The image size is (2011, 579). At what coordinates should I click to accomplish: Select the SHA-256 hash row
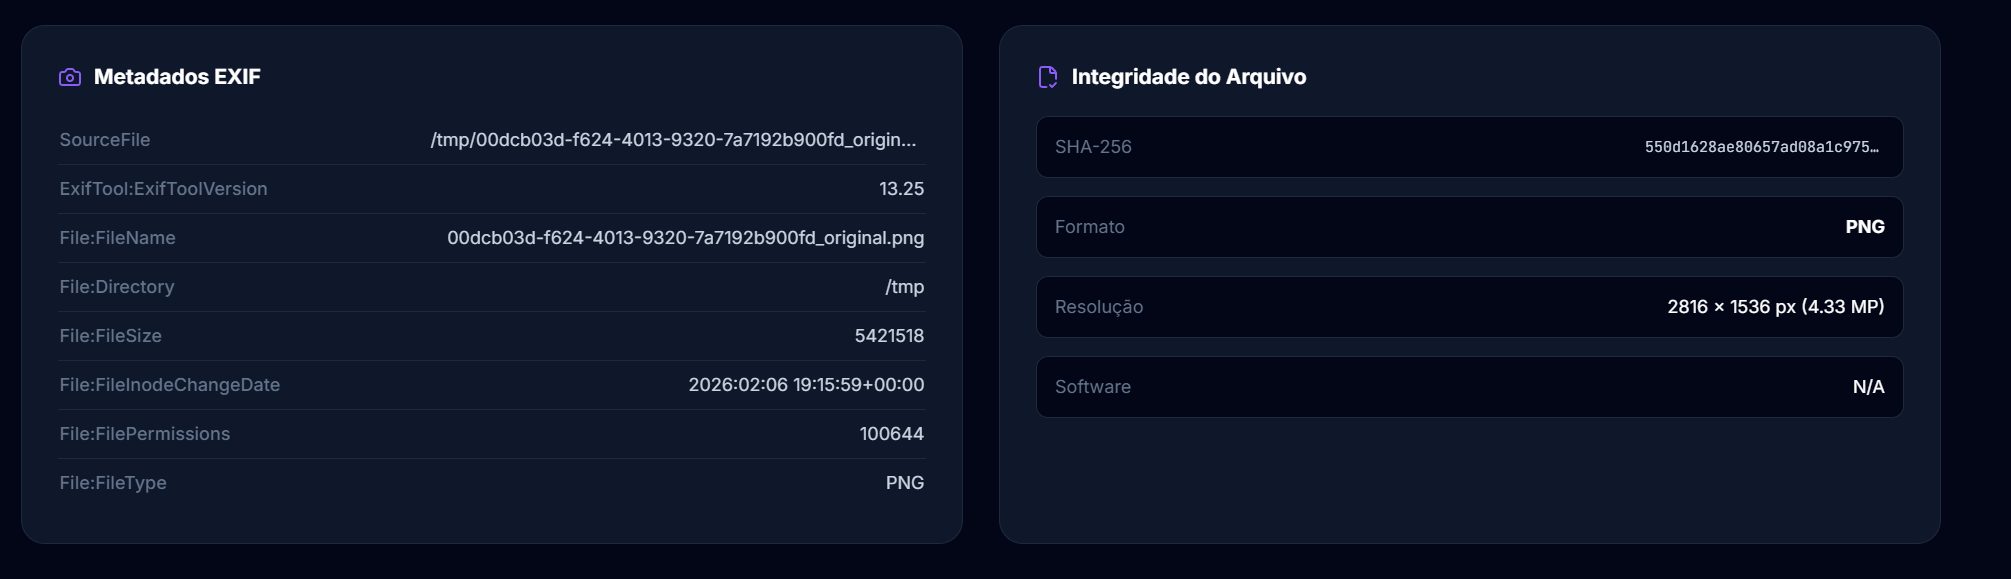point(1470,147)
